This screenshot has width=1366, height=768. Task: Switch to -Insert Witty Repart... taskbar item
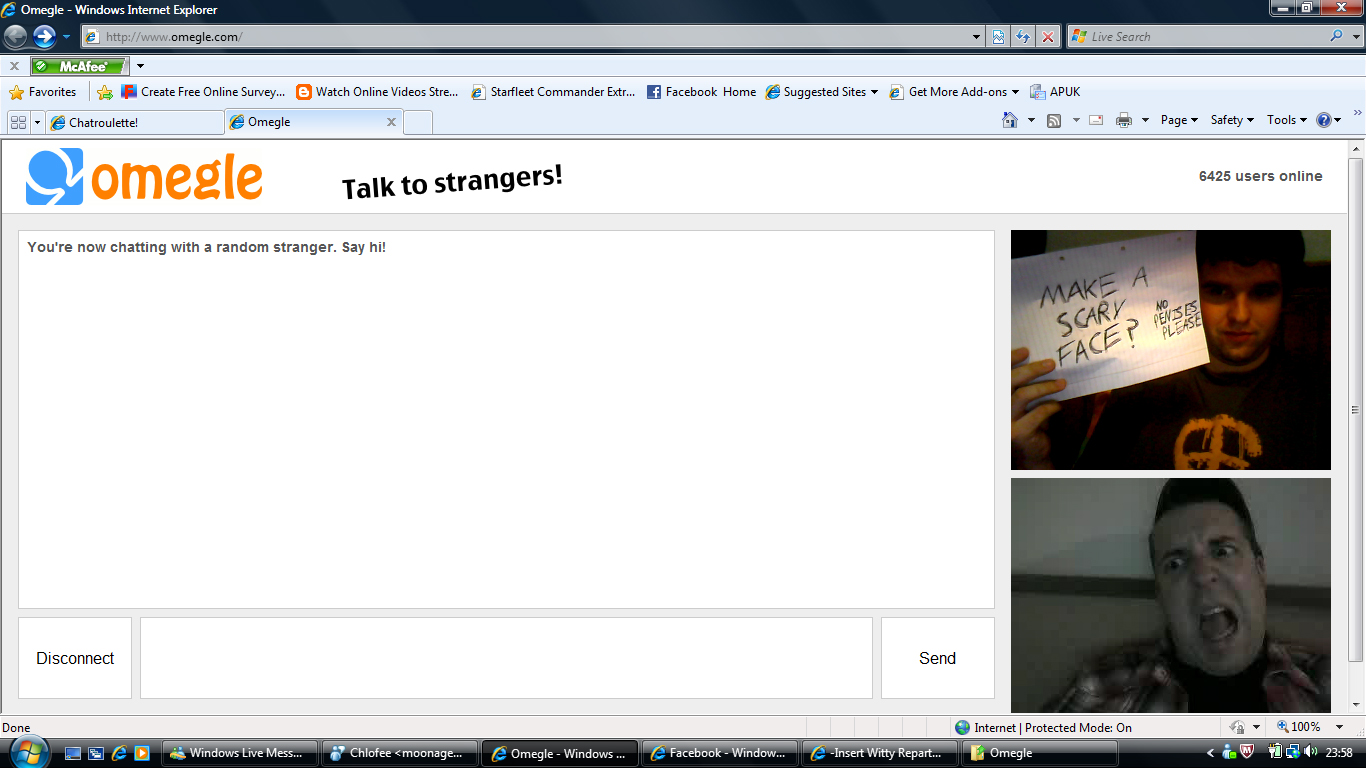click(879, 753)
